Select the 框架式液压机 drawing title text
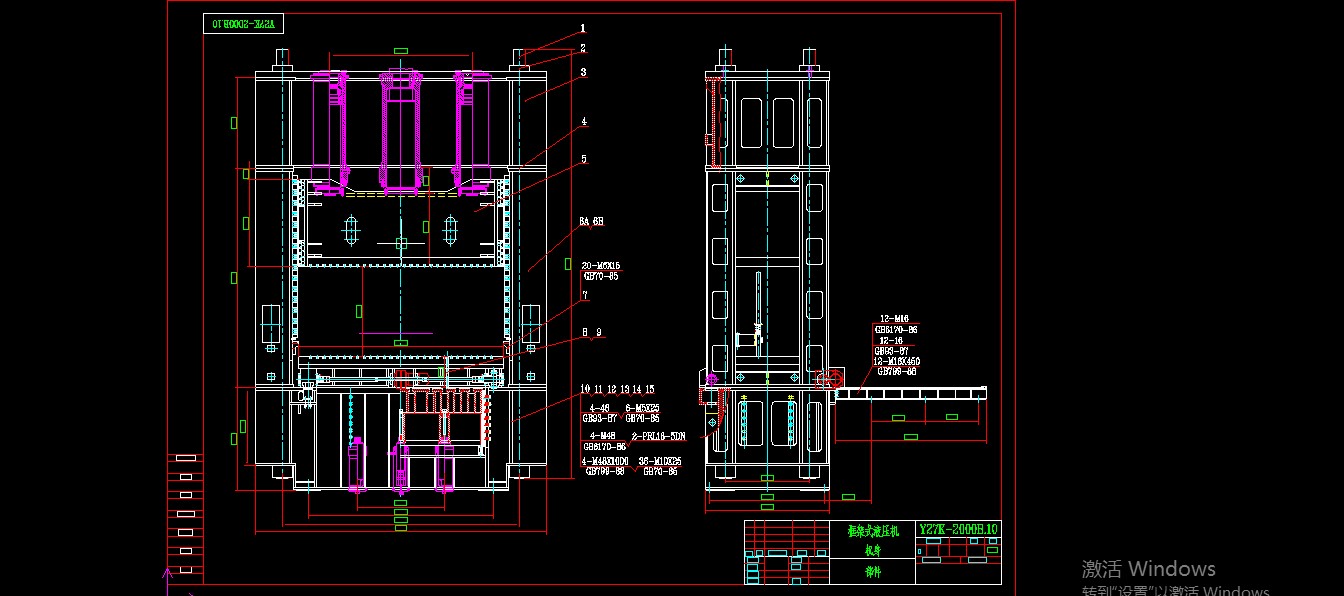 pos(872,530)
